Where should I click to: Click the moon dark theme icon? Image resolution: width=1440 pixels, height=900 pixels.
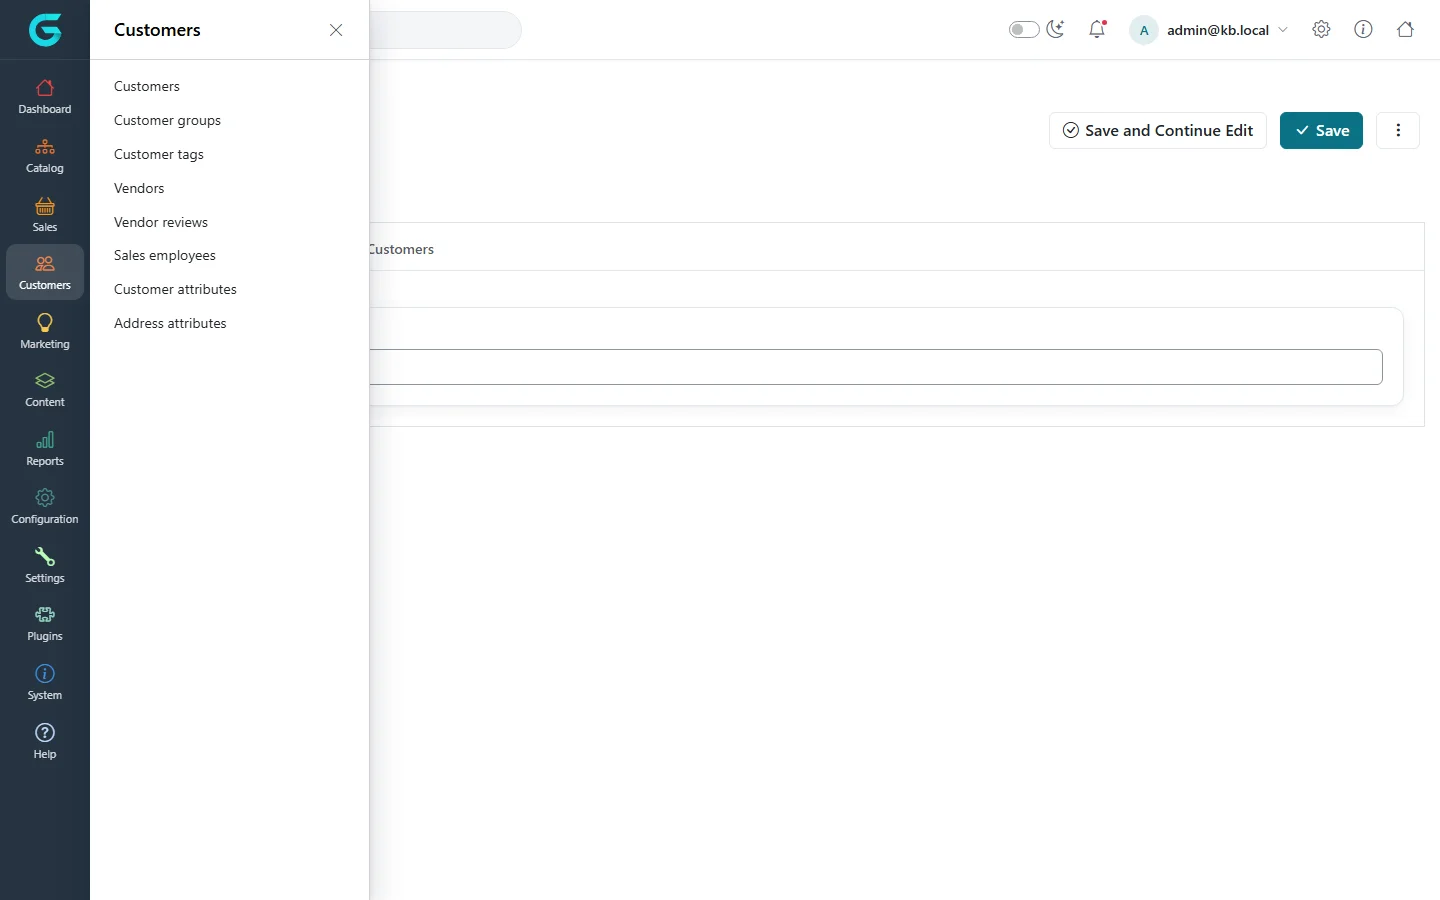1055,29
